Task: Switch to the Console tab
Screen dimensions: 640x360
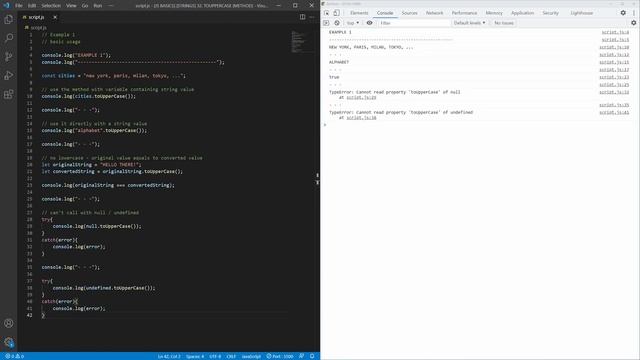Action: tap(385, 13)
